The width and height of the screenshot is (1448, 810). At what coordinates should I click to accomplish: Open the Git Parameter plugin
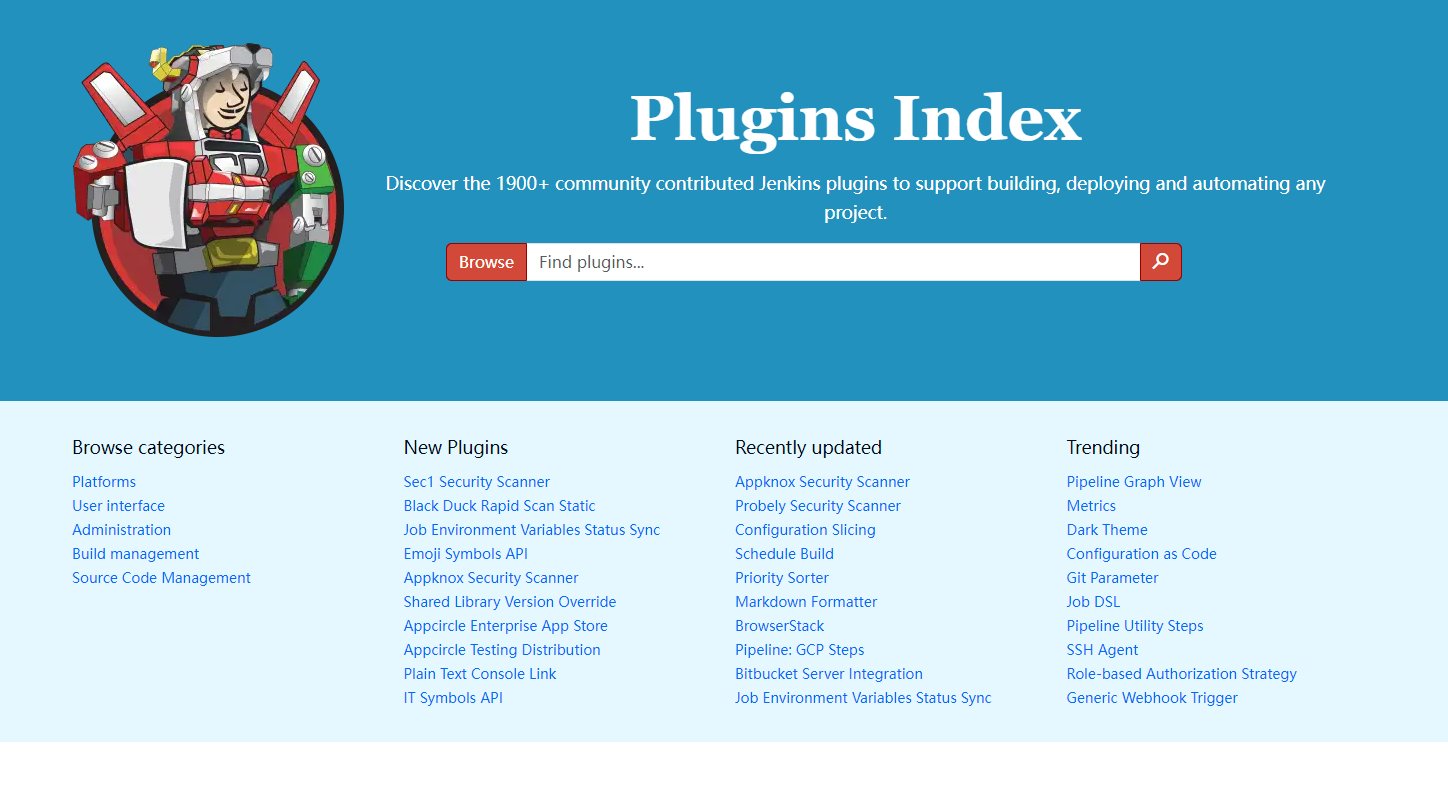pos(1112,578)
